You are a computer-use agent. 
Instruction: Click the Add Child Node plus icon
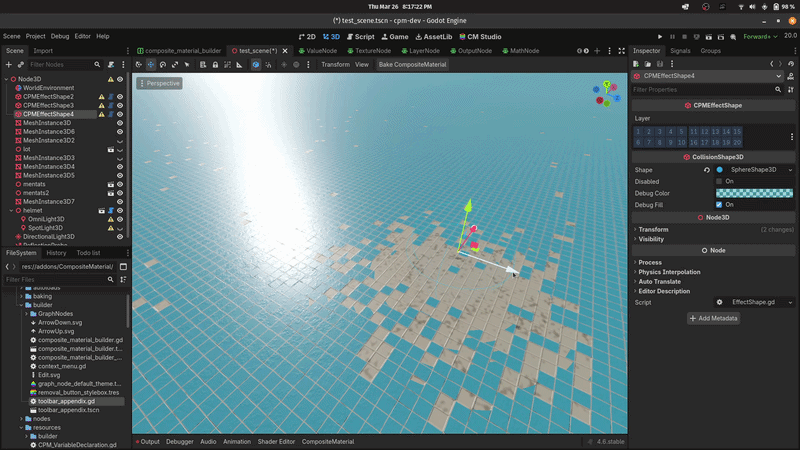(9, 64)
